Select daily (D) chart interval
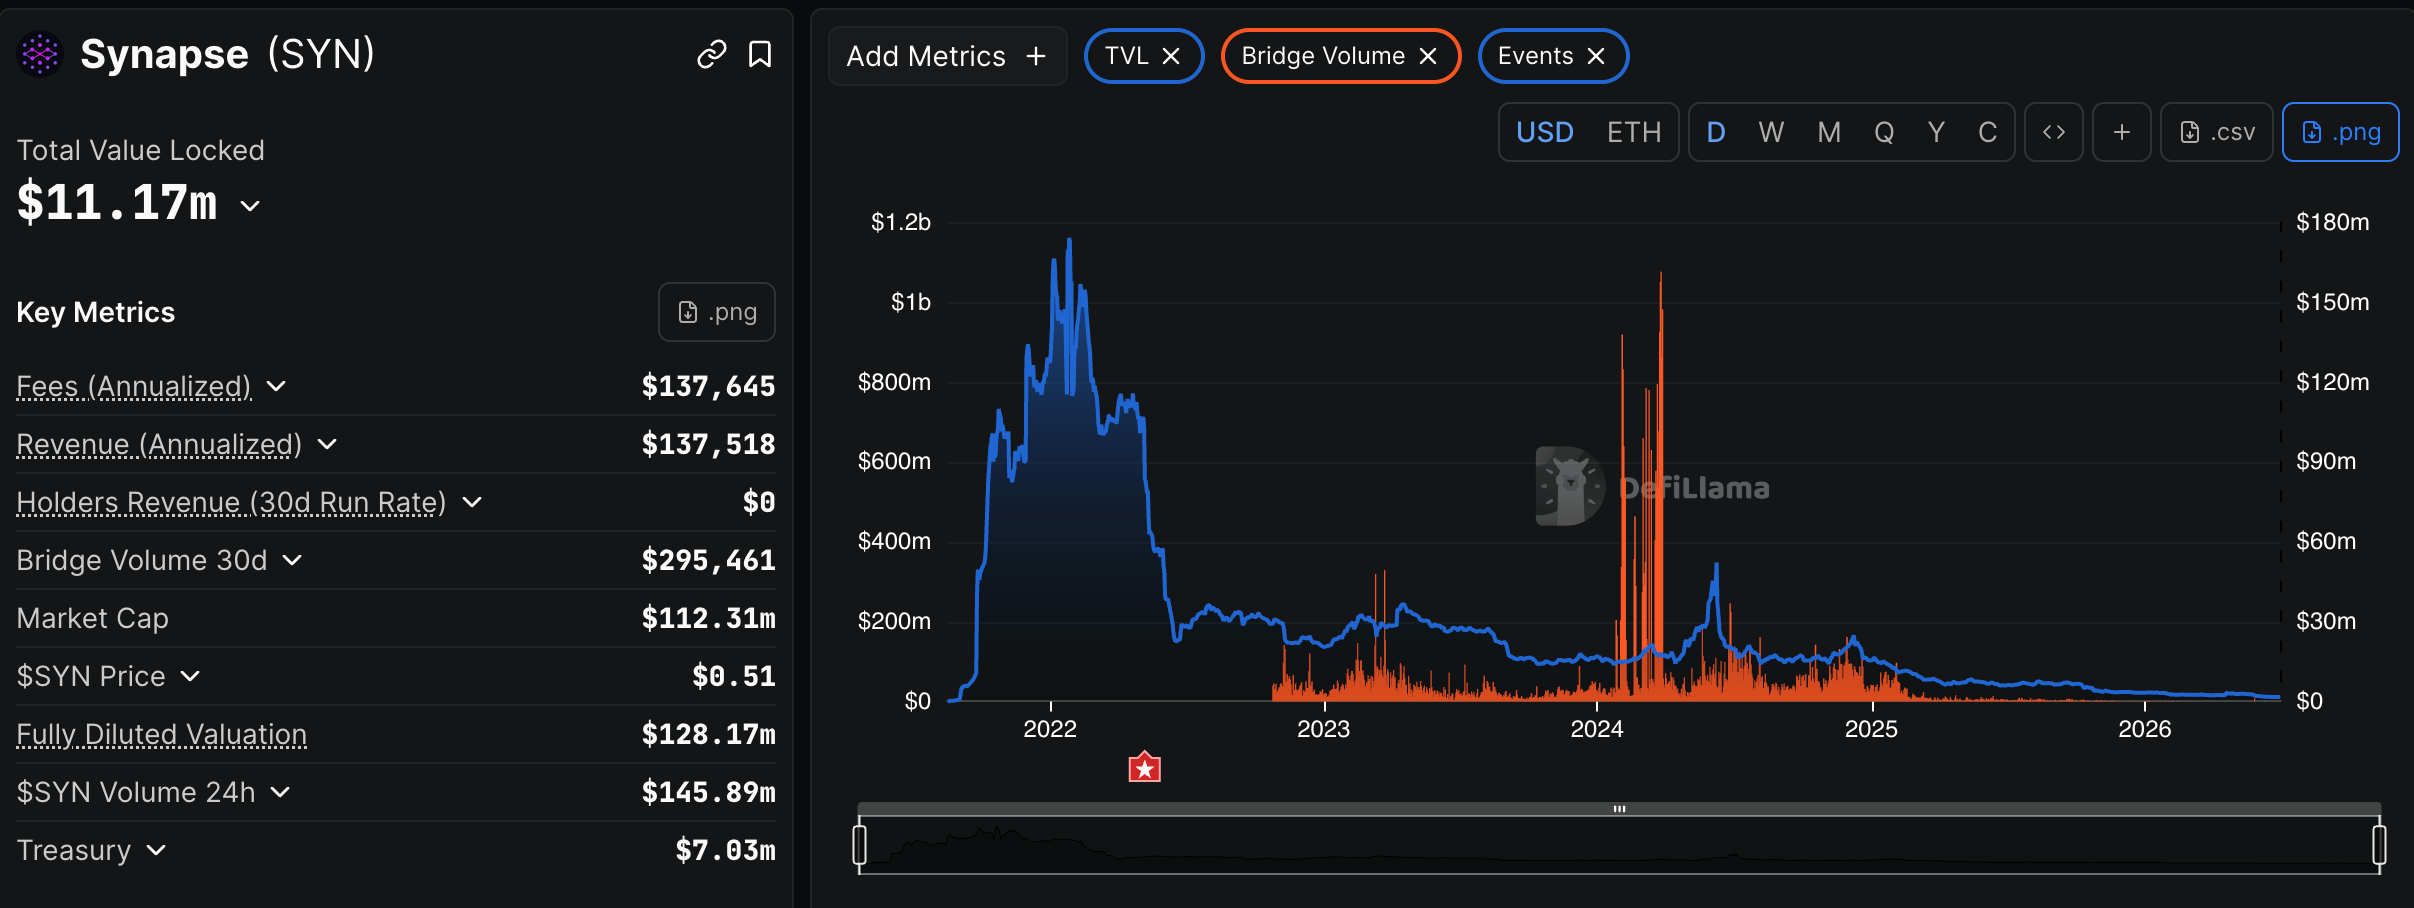This screenshot has width=2414, height=908. coord(1716,132)
